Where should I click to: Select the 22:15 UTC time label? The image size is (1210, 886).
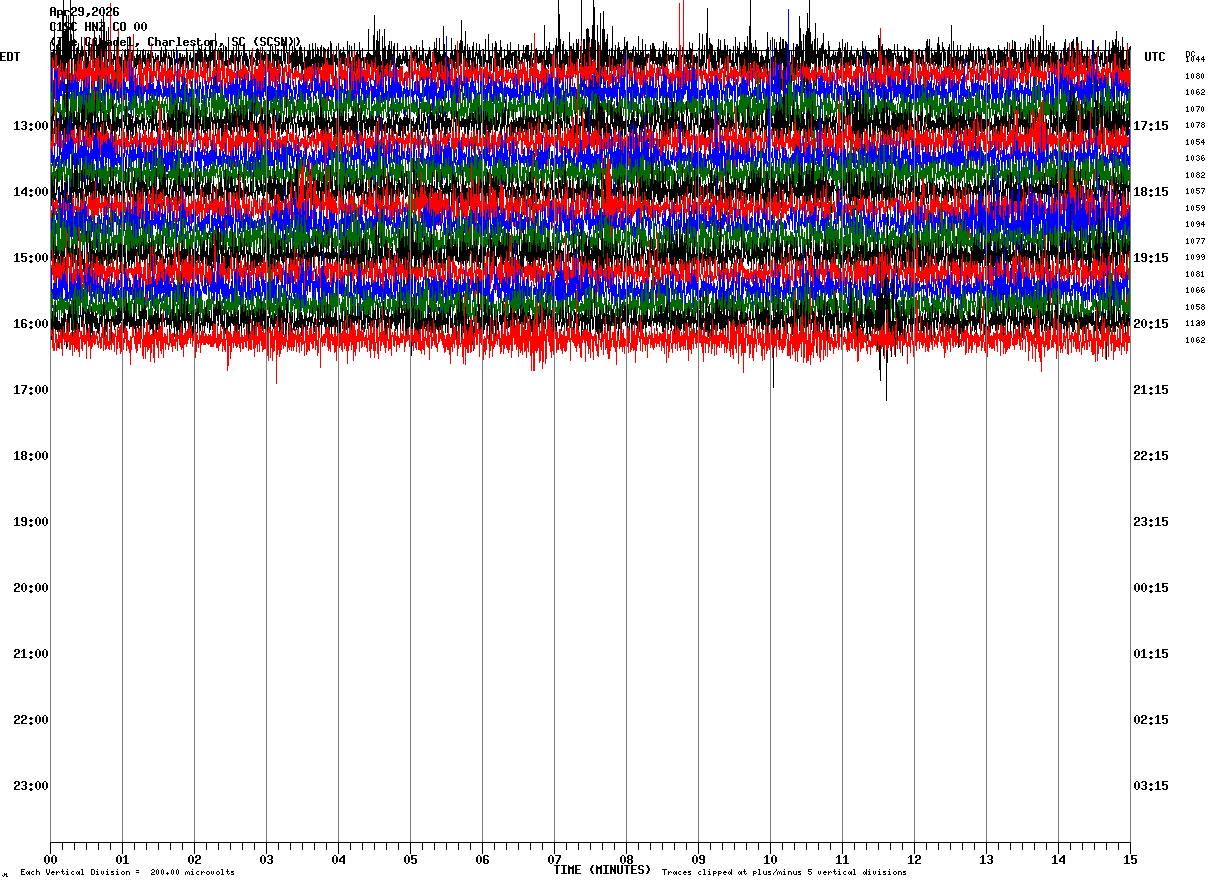click(x=1151, y=456)
